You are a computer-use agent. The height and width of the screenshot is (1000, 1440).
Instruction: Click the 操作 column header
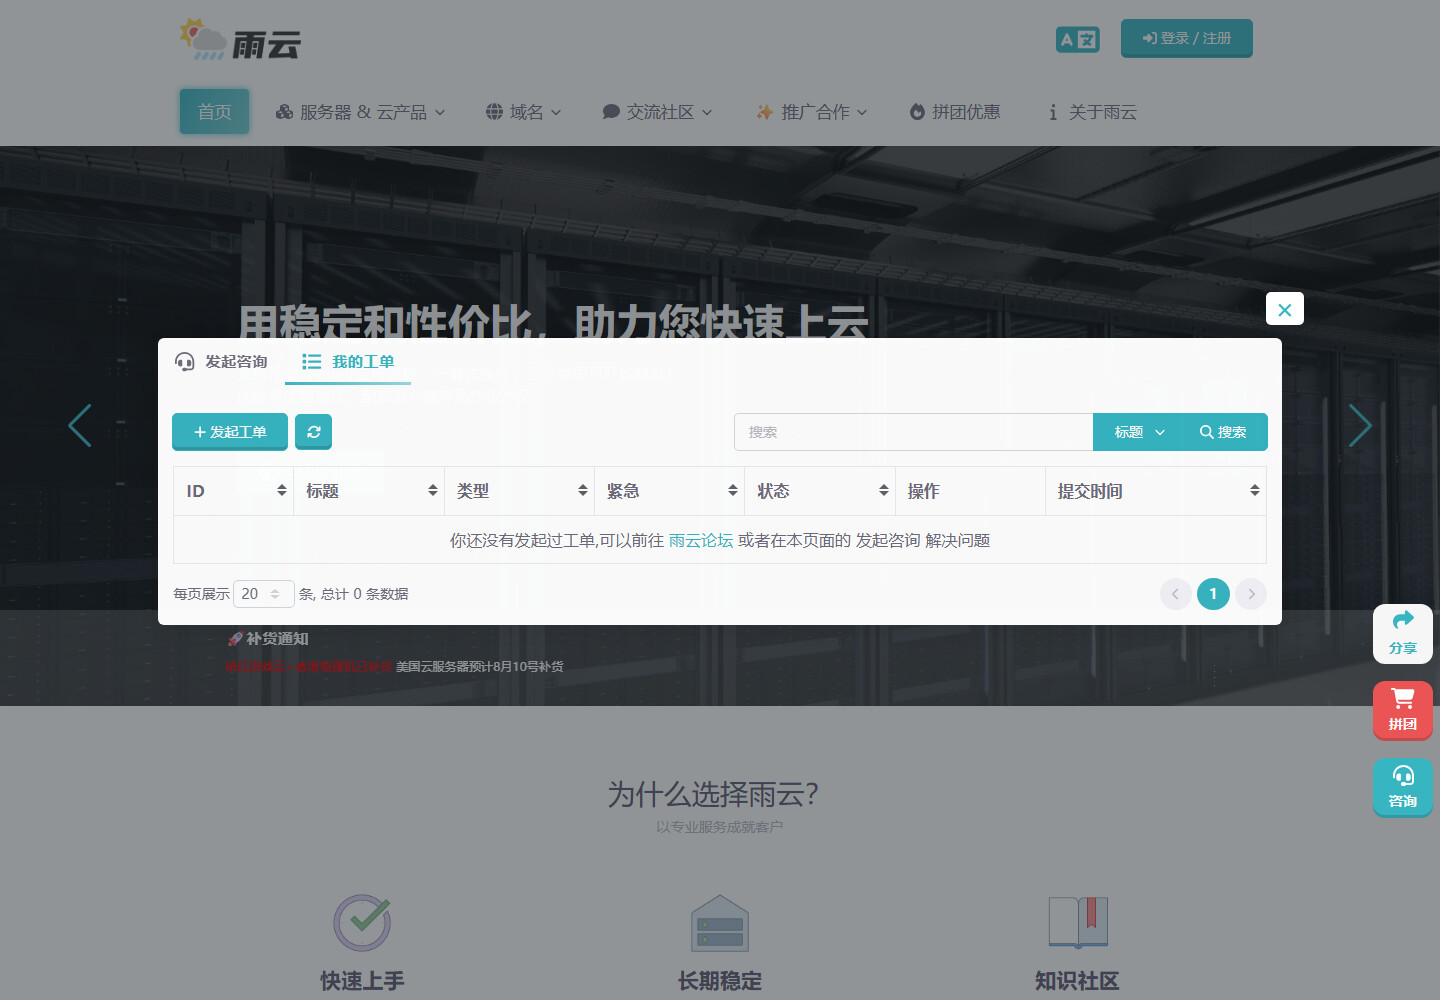point(970,491)
